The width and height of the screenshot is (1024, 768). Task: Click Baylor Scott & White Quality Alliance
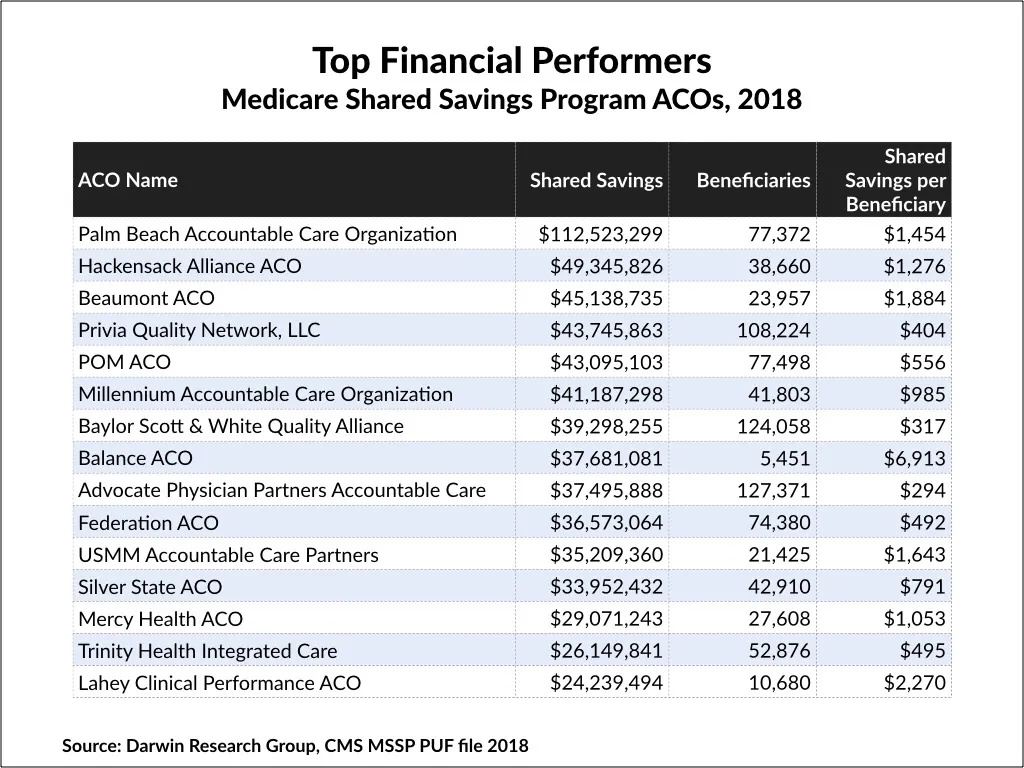(241, 426)
